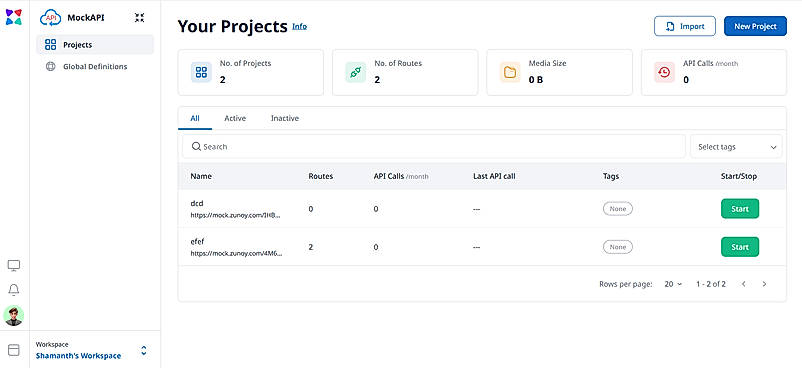This screenshot has height=368, width=802.
Task: Click the 1 - 2 of 2 pagination text
Action: point(711,284)
